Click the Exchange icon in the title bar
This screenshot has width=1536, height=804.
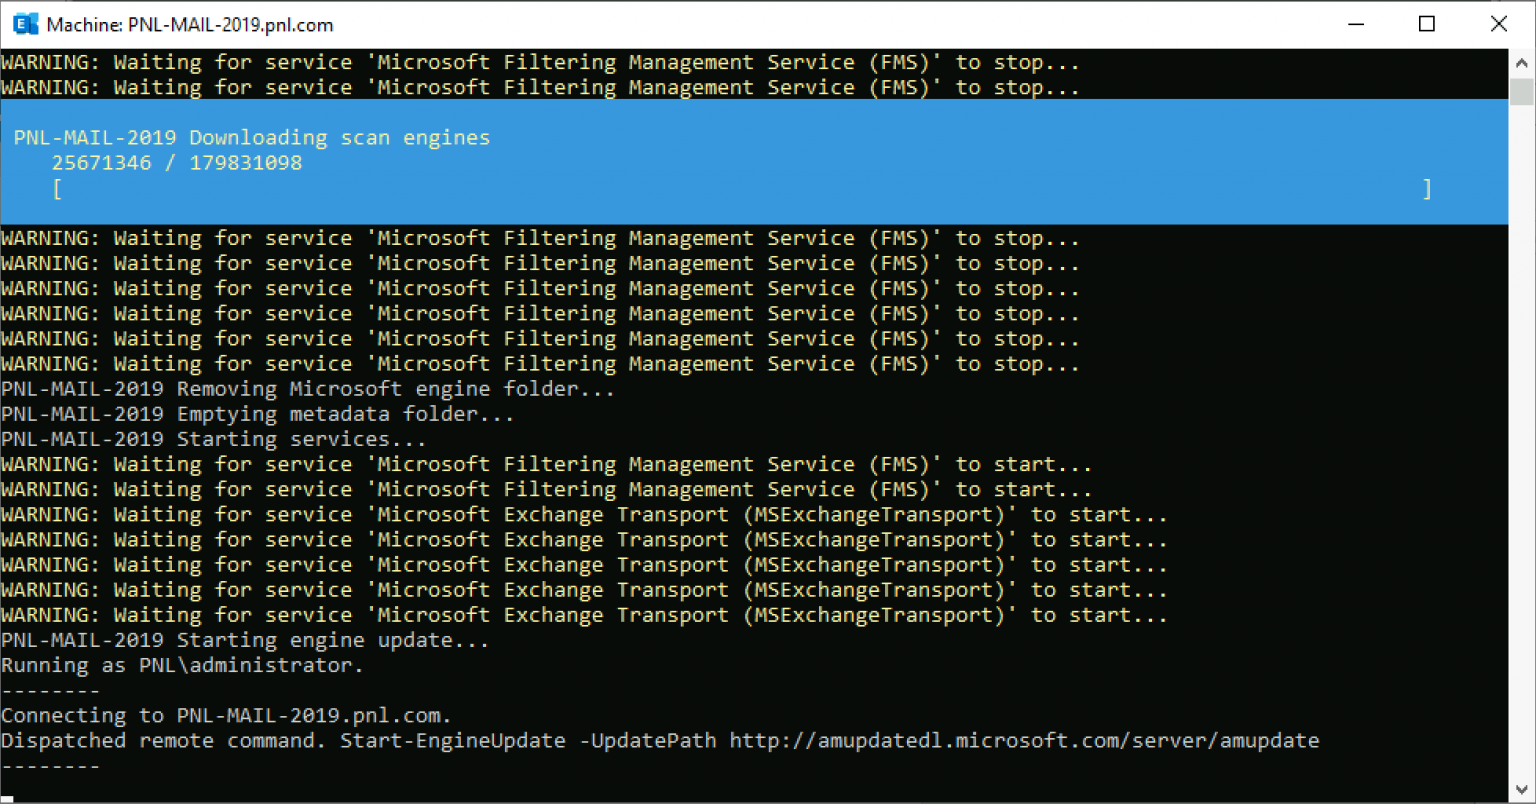tap(26, 24)
